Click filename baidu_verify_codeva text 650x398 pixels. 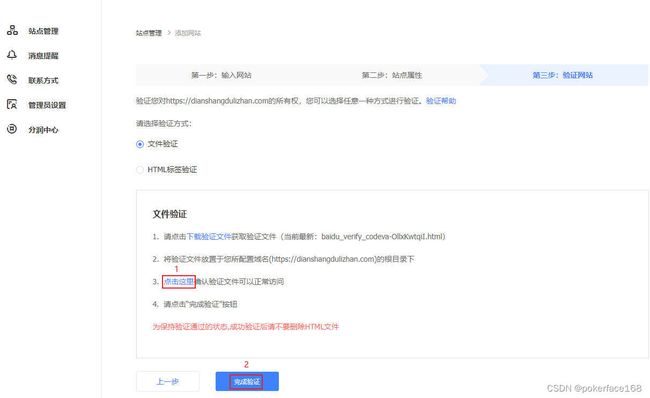383,236
